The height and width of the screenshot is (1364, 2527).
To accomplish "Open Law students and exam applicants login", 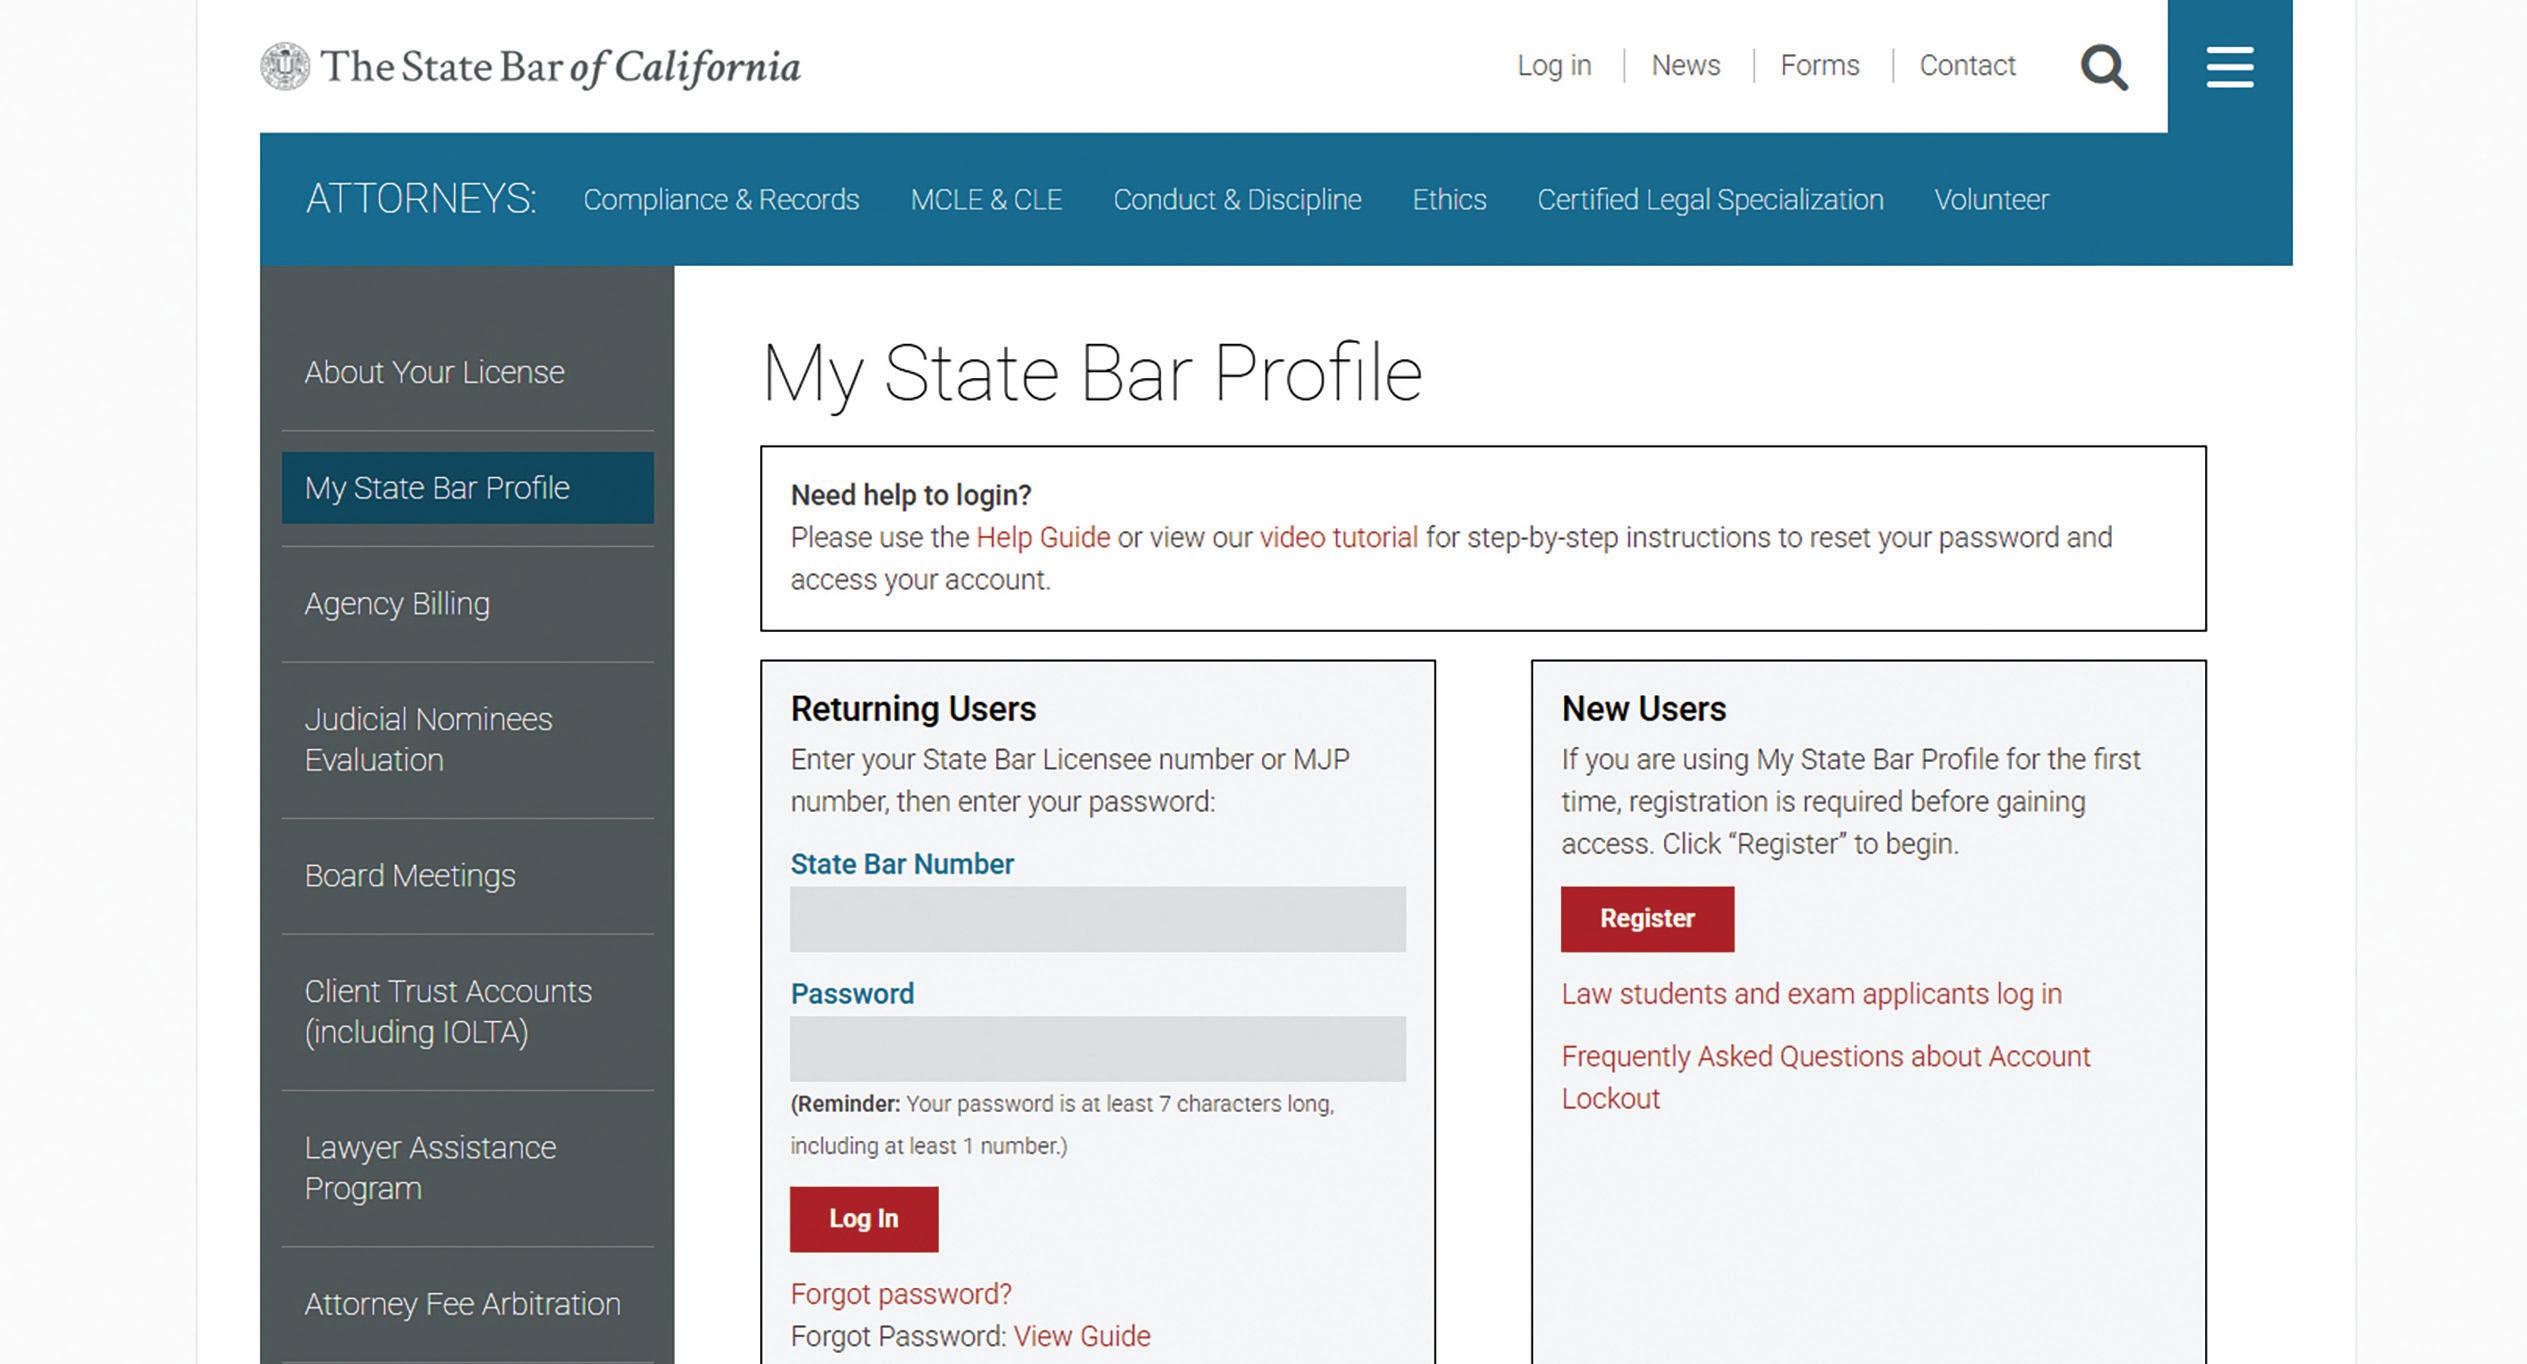I will point(1811,993).
